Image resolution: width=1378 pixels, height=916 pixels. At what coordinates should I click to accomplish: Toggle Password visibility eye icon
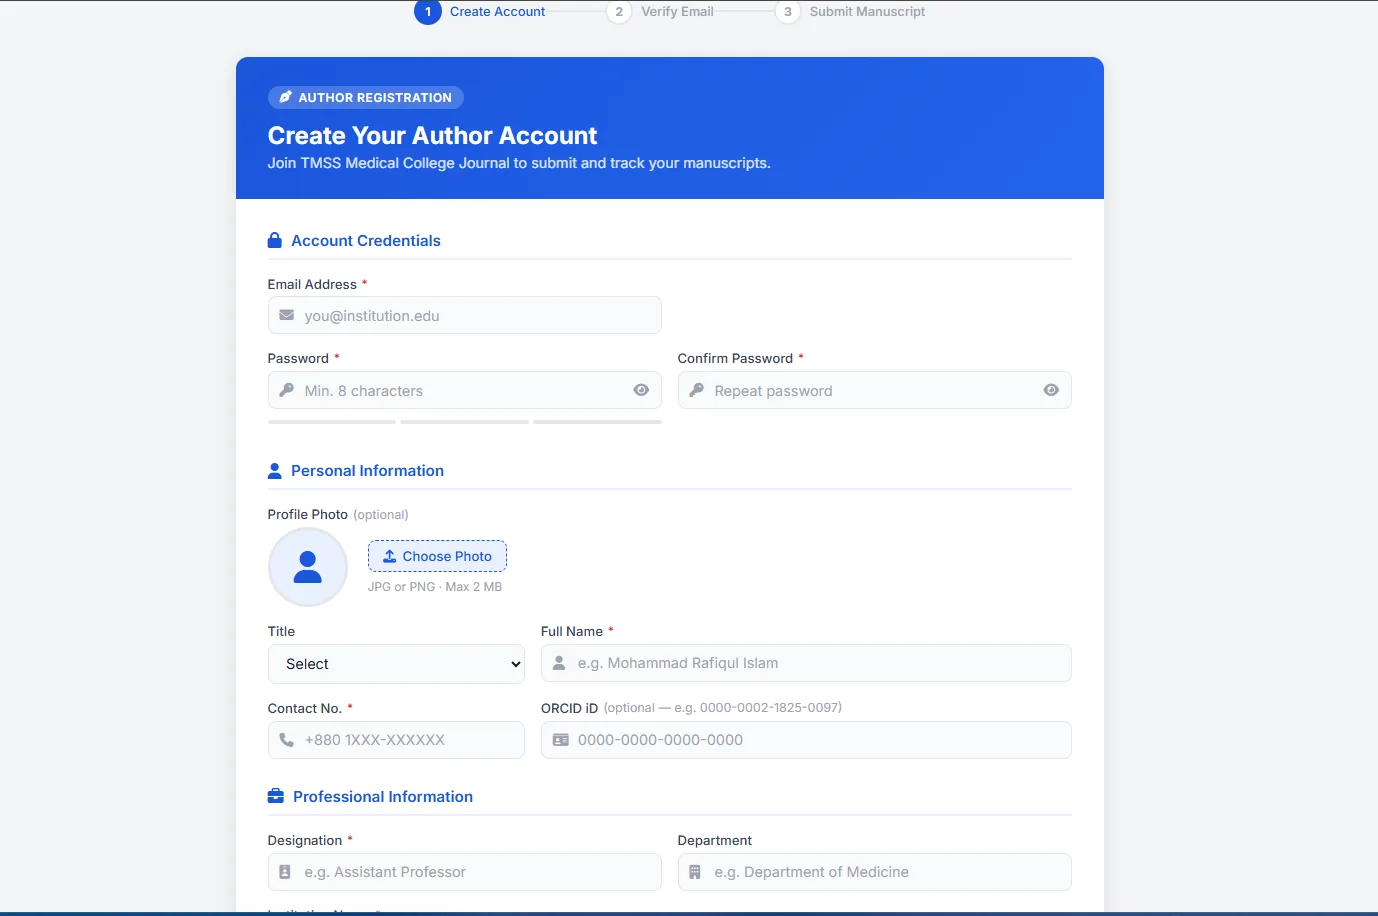click(x=641, y=390)
